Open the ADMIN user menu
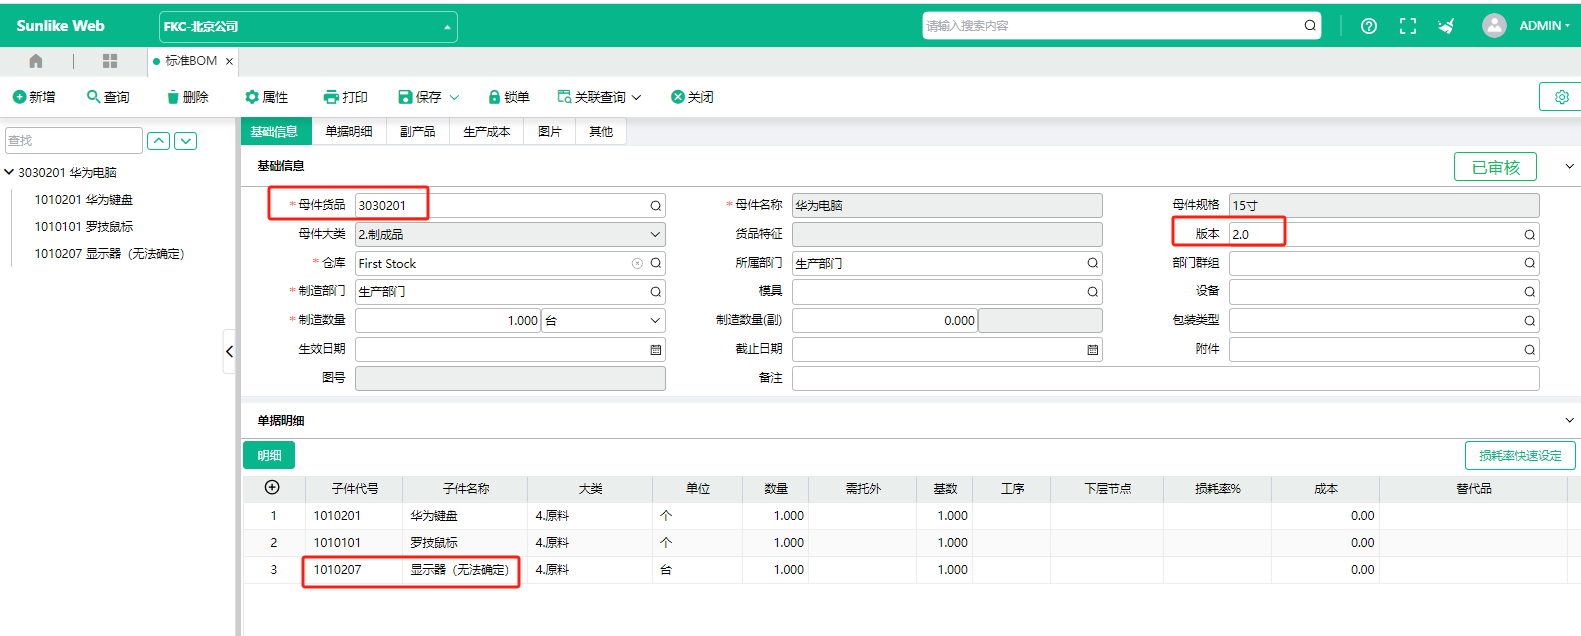The height and width of the screenshot is (636, 1581). pos(1526,26)
